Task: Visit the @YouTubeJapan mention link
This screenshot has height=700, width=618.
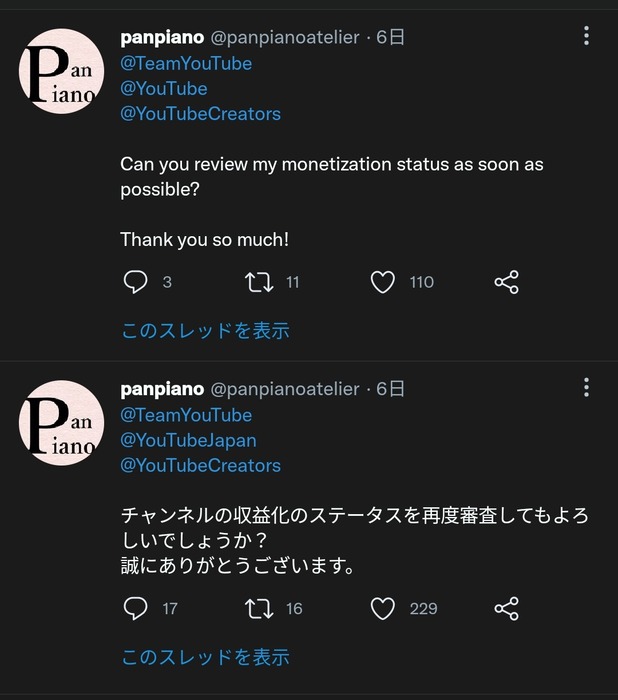Action: pos(188,440)
